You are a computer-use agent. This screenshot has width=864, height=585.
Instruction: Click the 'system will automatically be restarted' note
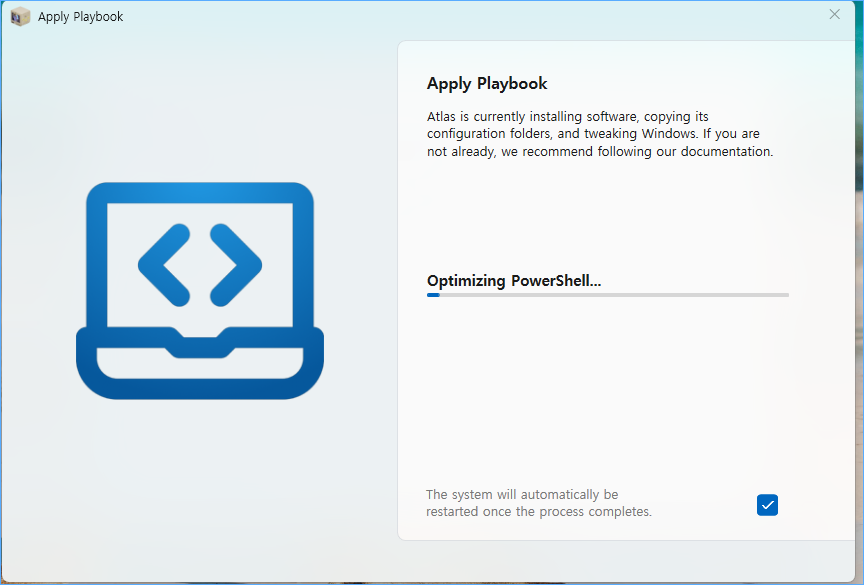[x=538, y=503]
